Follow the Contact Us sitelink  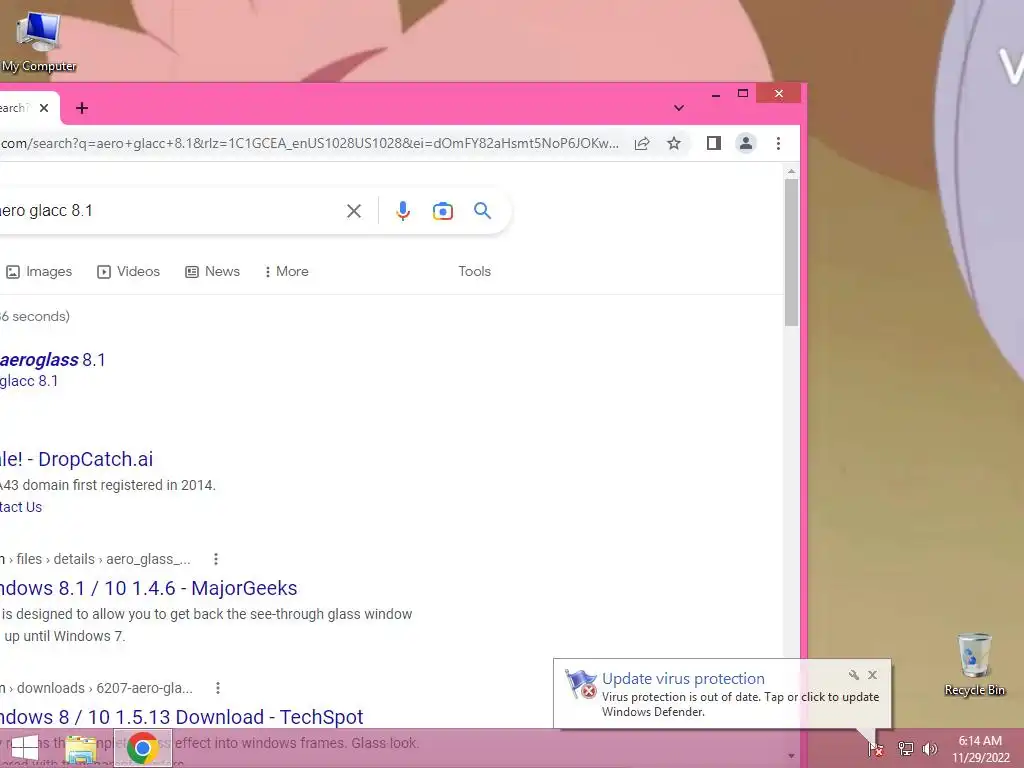(21, 507)
